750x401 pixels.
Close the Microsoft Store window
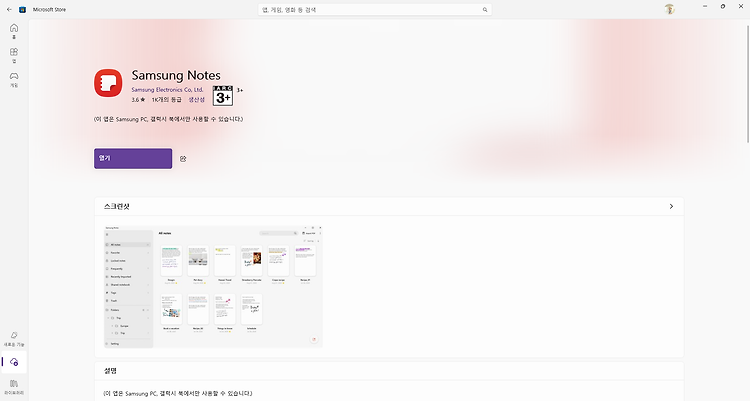740,6
